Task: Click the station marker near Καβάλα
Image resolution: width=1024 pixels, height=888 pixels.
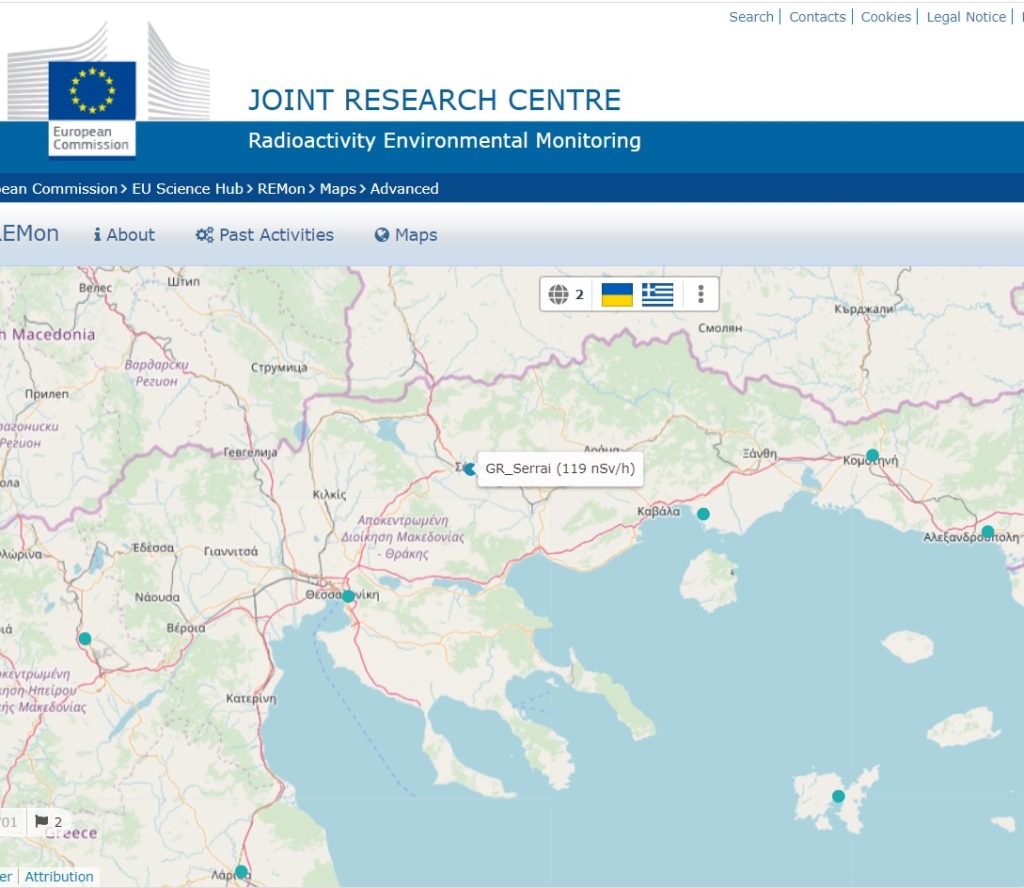Action: pyautogui.click(x=703, y=514)
